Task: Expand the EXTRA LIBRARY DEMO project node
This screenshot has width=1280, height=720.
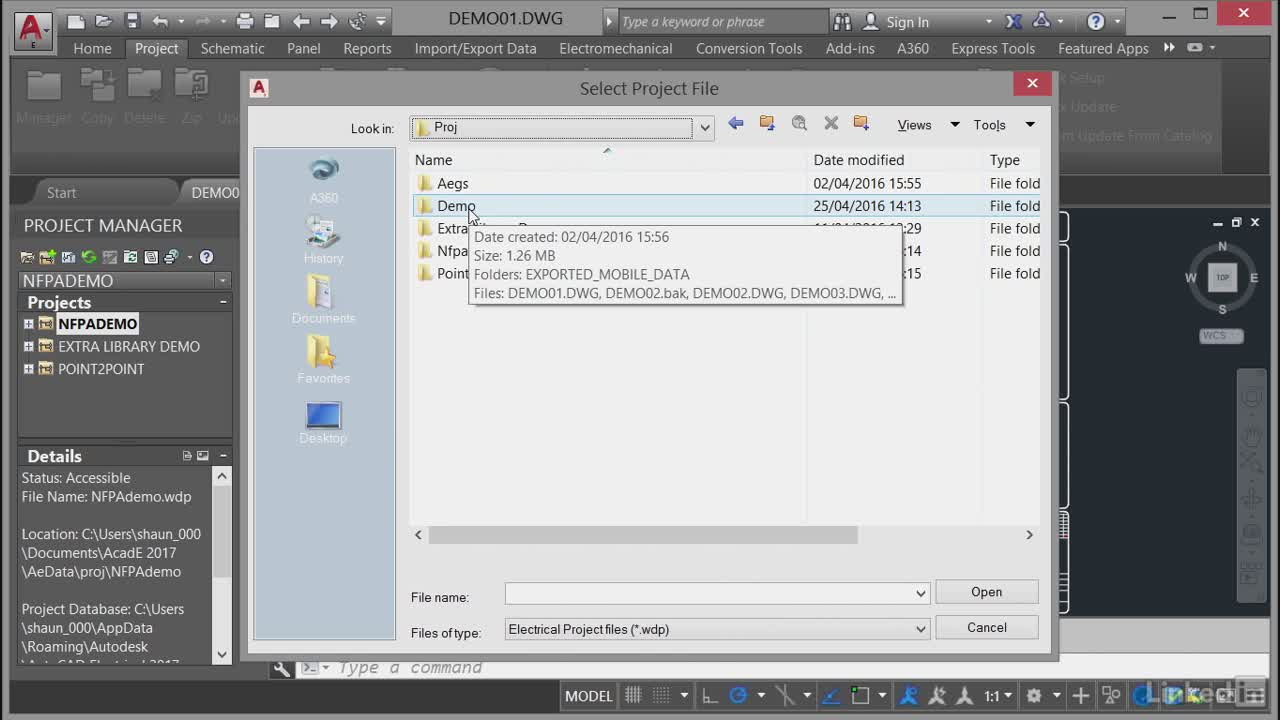Action: pos(28,347)
